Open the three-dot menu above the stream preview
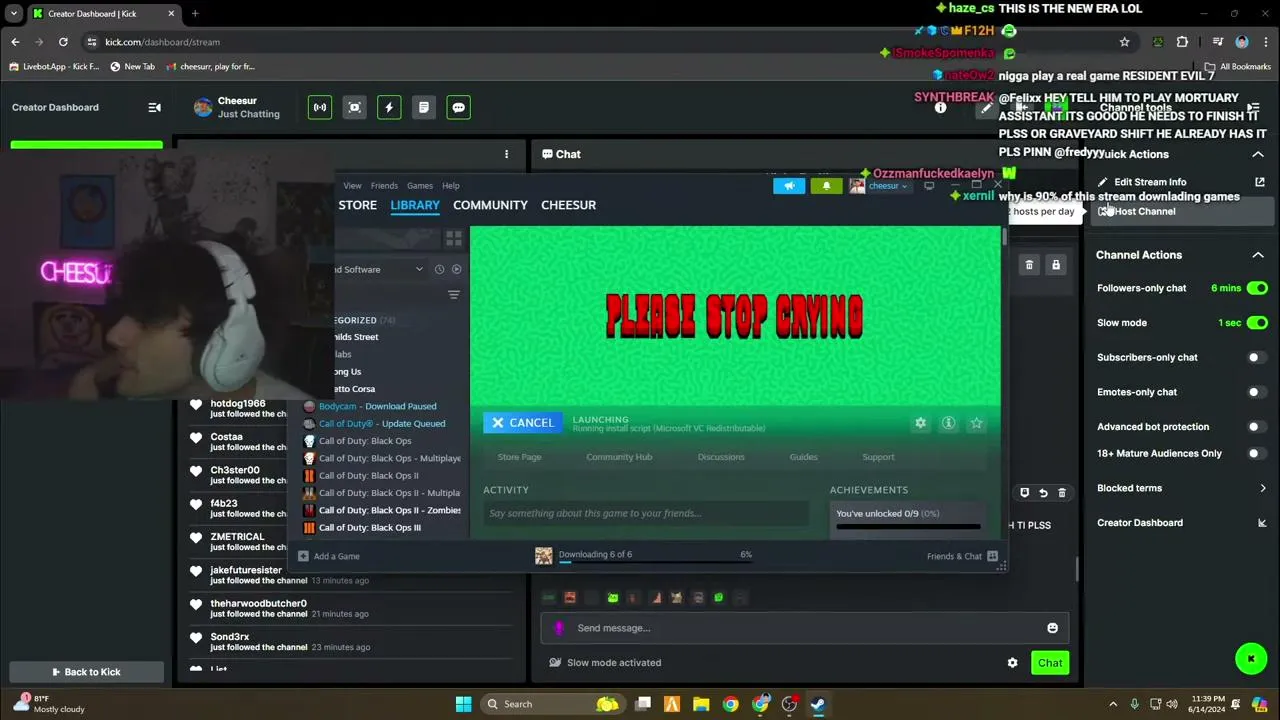Screen dimensions: 1280x720 tap(506, 154)
